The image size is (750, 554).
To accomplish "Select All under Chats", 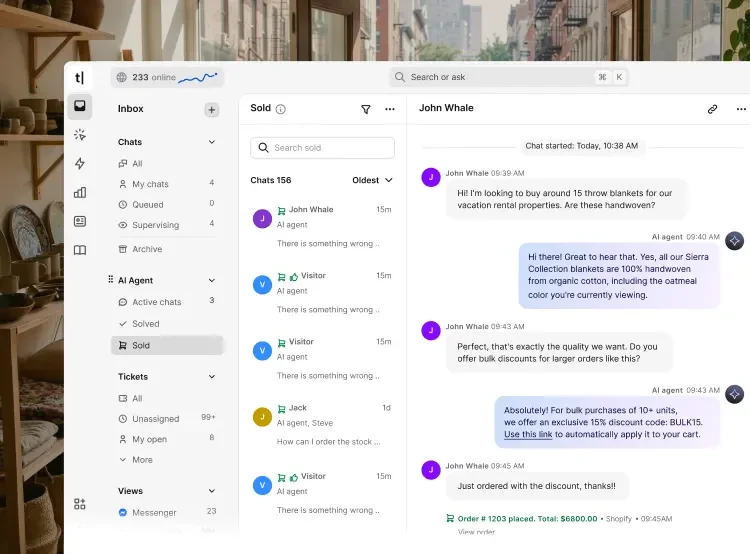I will 167,164.
